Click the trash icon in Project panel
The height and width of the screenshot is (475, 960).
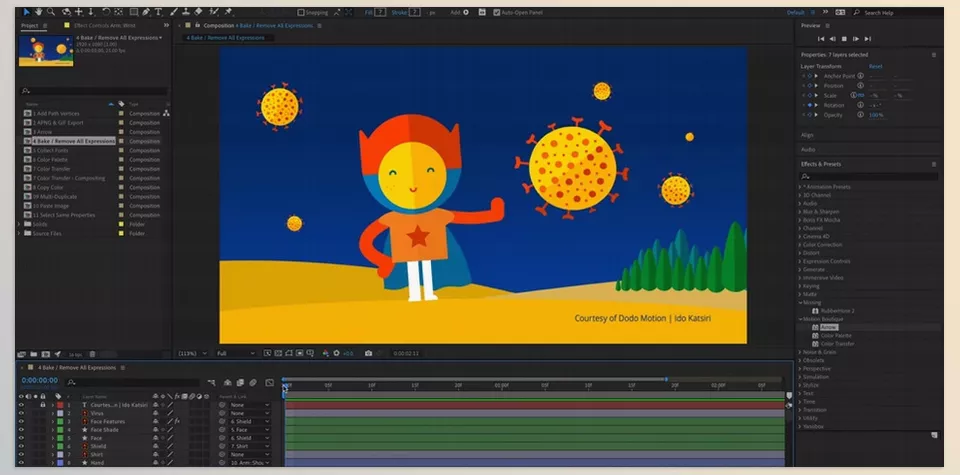pos(92,354)
